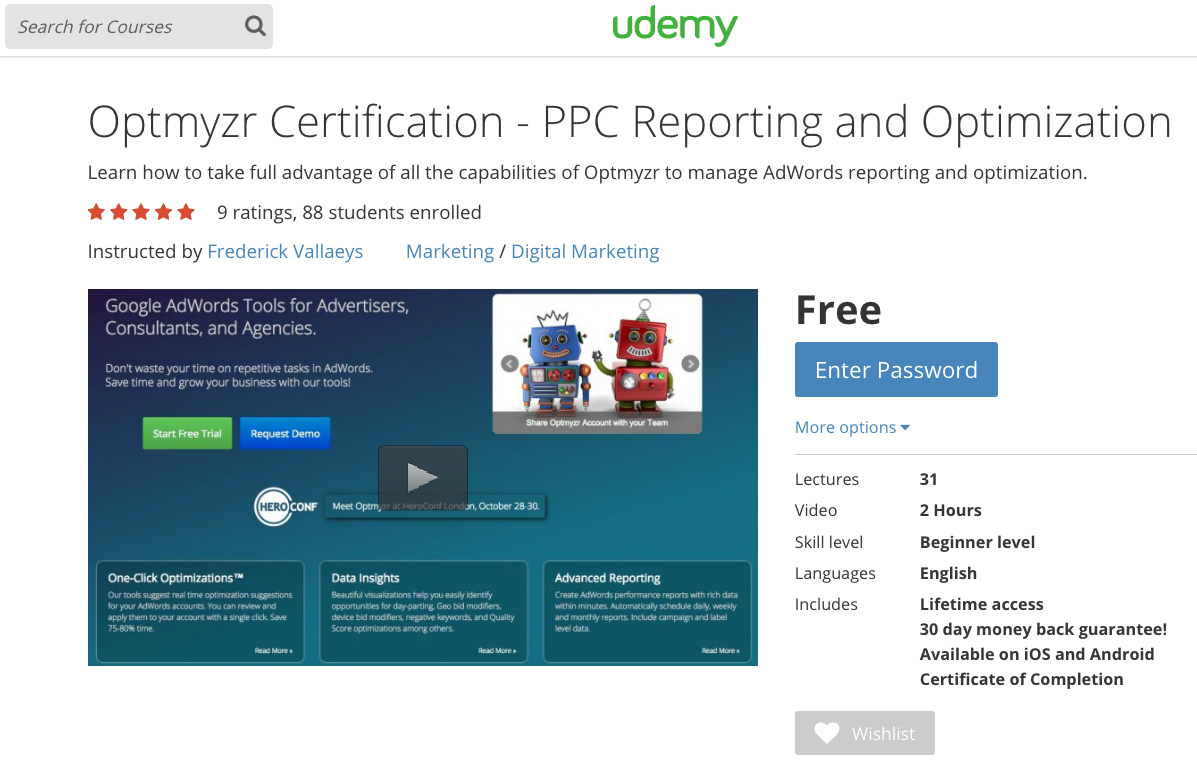Click the five-star rating
Viewport: 1197px width, 779px height.
click(x=141, y=212)
